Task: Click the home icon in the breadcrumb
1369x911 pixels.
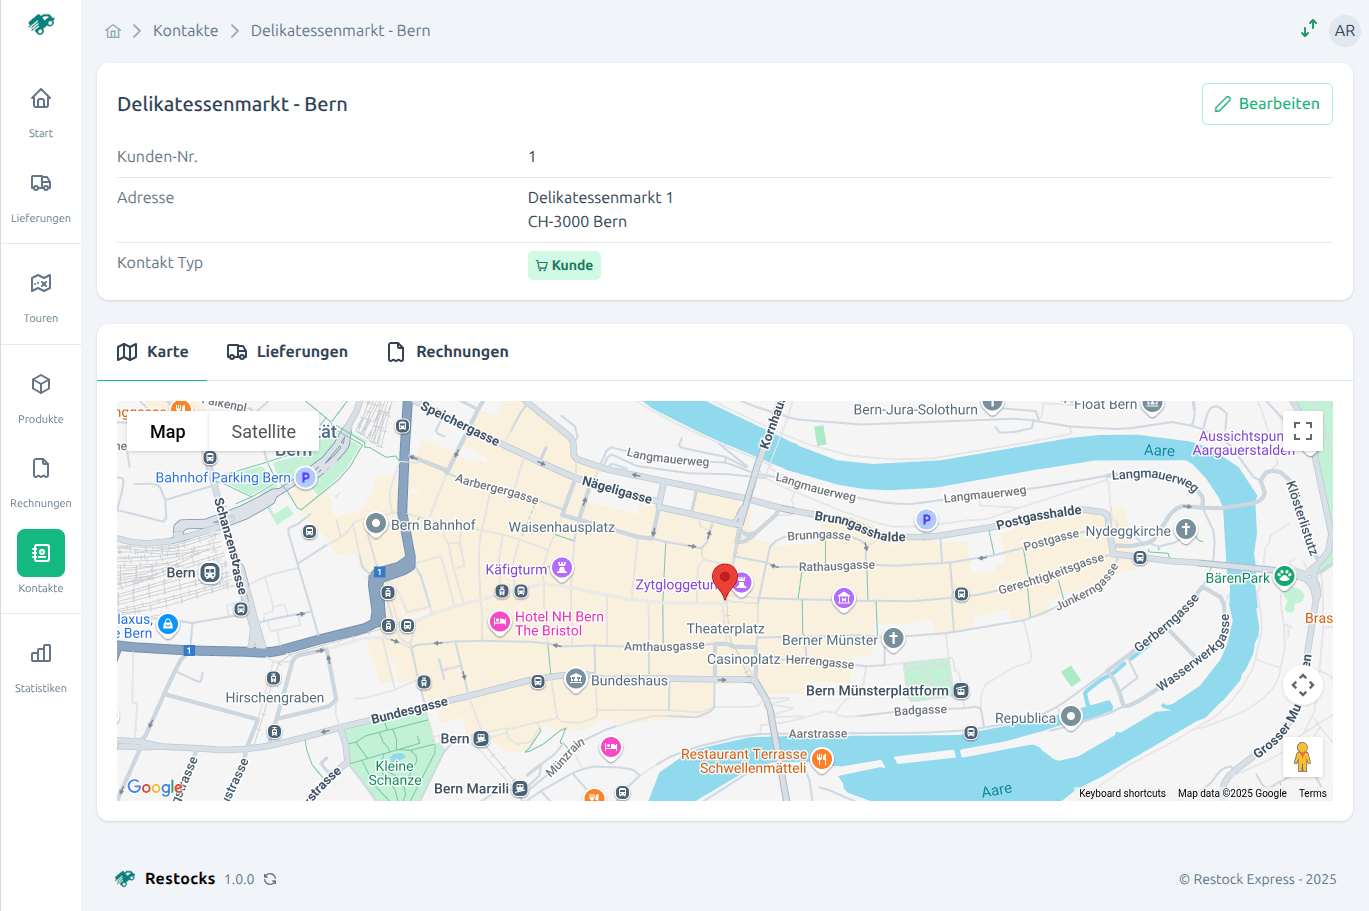Action: click(x=113, y=31)
